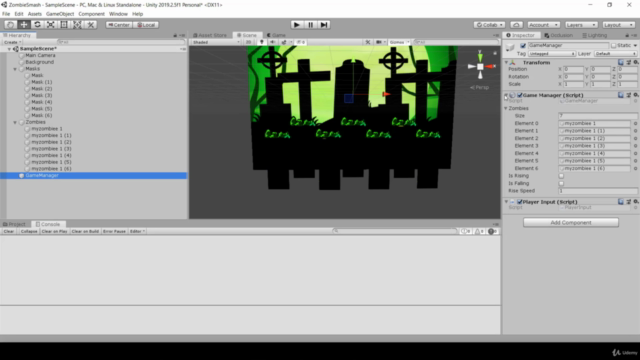640x360 pixels.
Task: Open scene effects dropdown icon
Action: click(286, 42)
